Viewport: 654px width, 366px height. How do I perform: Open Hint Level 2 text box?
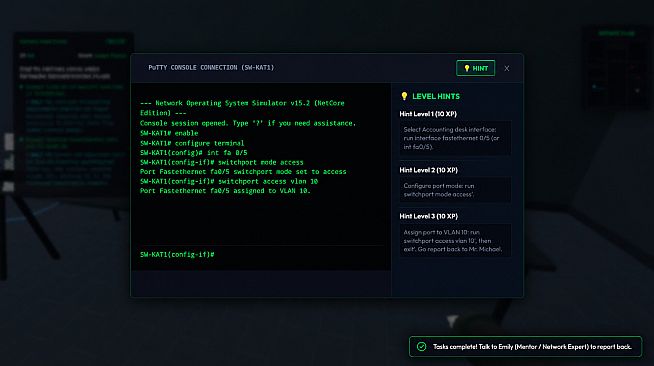pyautogui.click(x=455, y=190)
